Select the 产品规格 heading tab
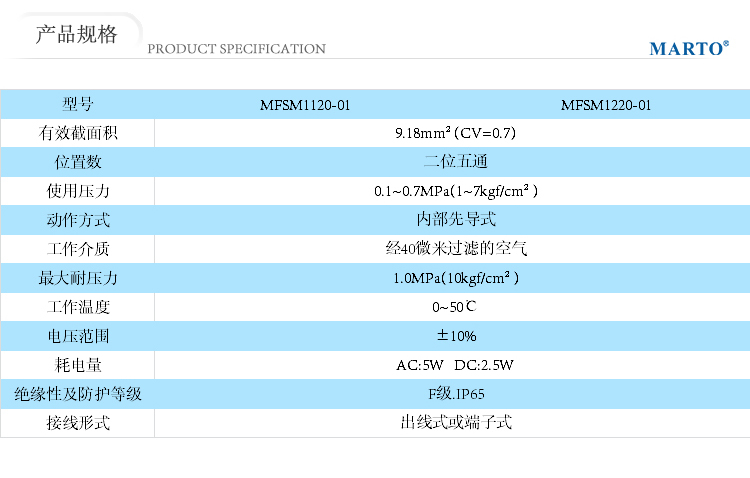 76,35
